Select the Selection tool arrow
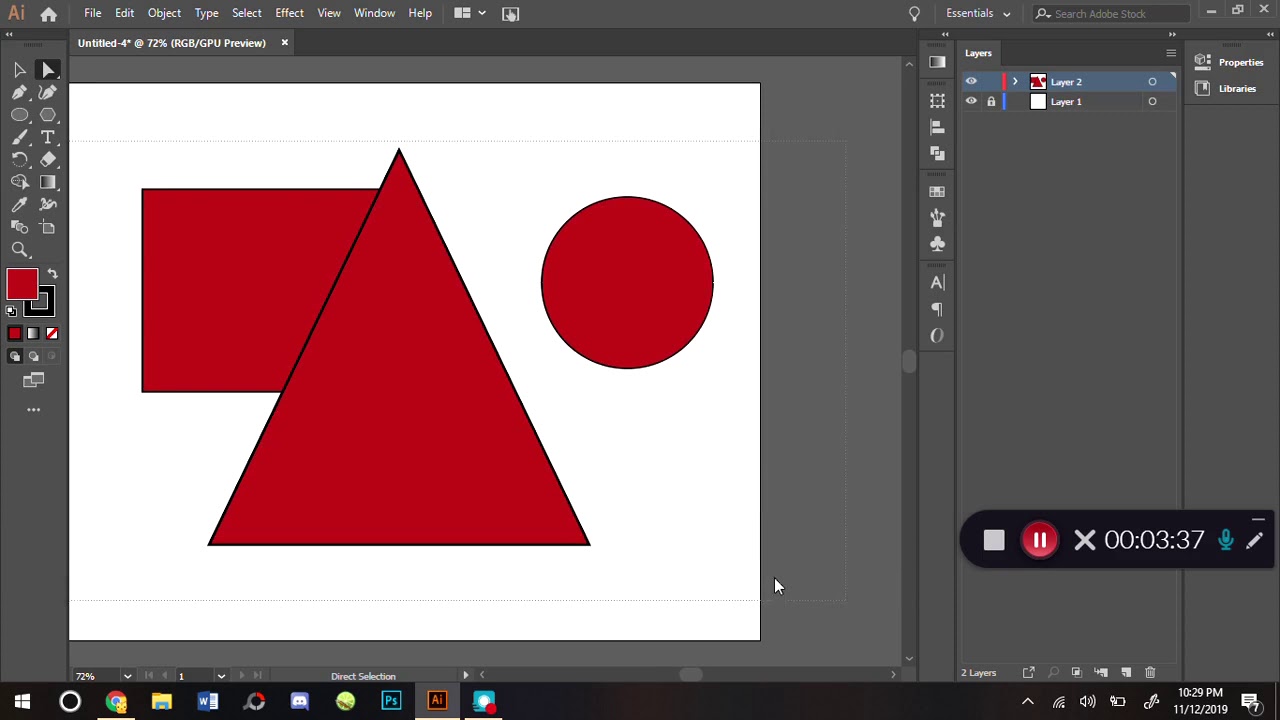The image size is (1280, 720). click(x=19, y=69)
